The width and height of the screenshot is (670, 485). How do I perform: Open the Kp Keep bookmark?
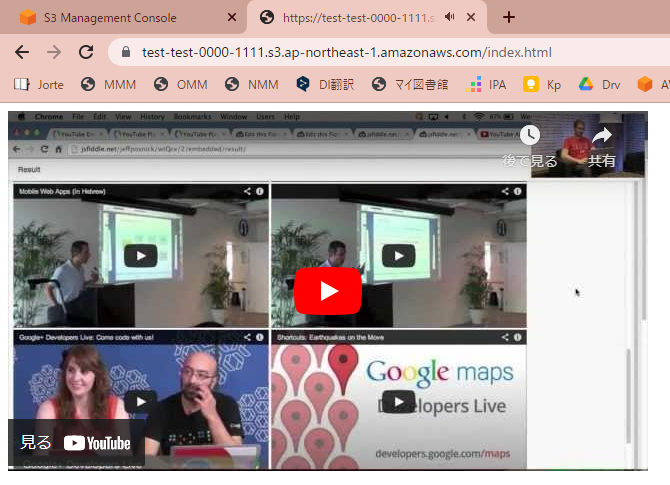(x=542, y=85)
